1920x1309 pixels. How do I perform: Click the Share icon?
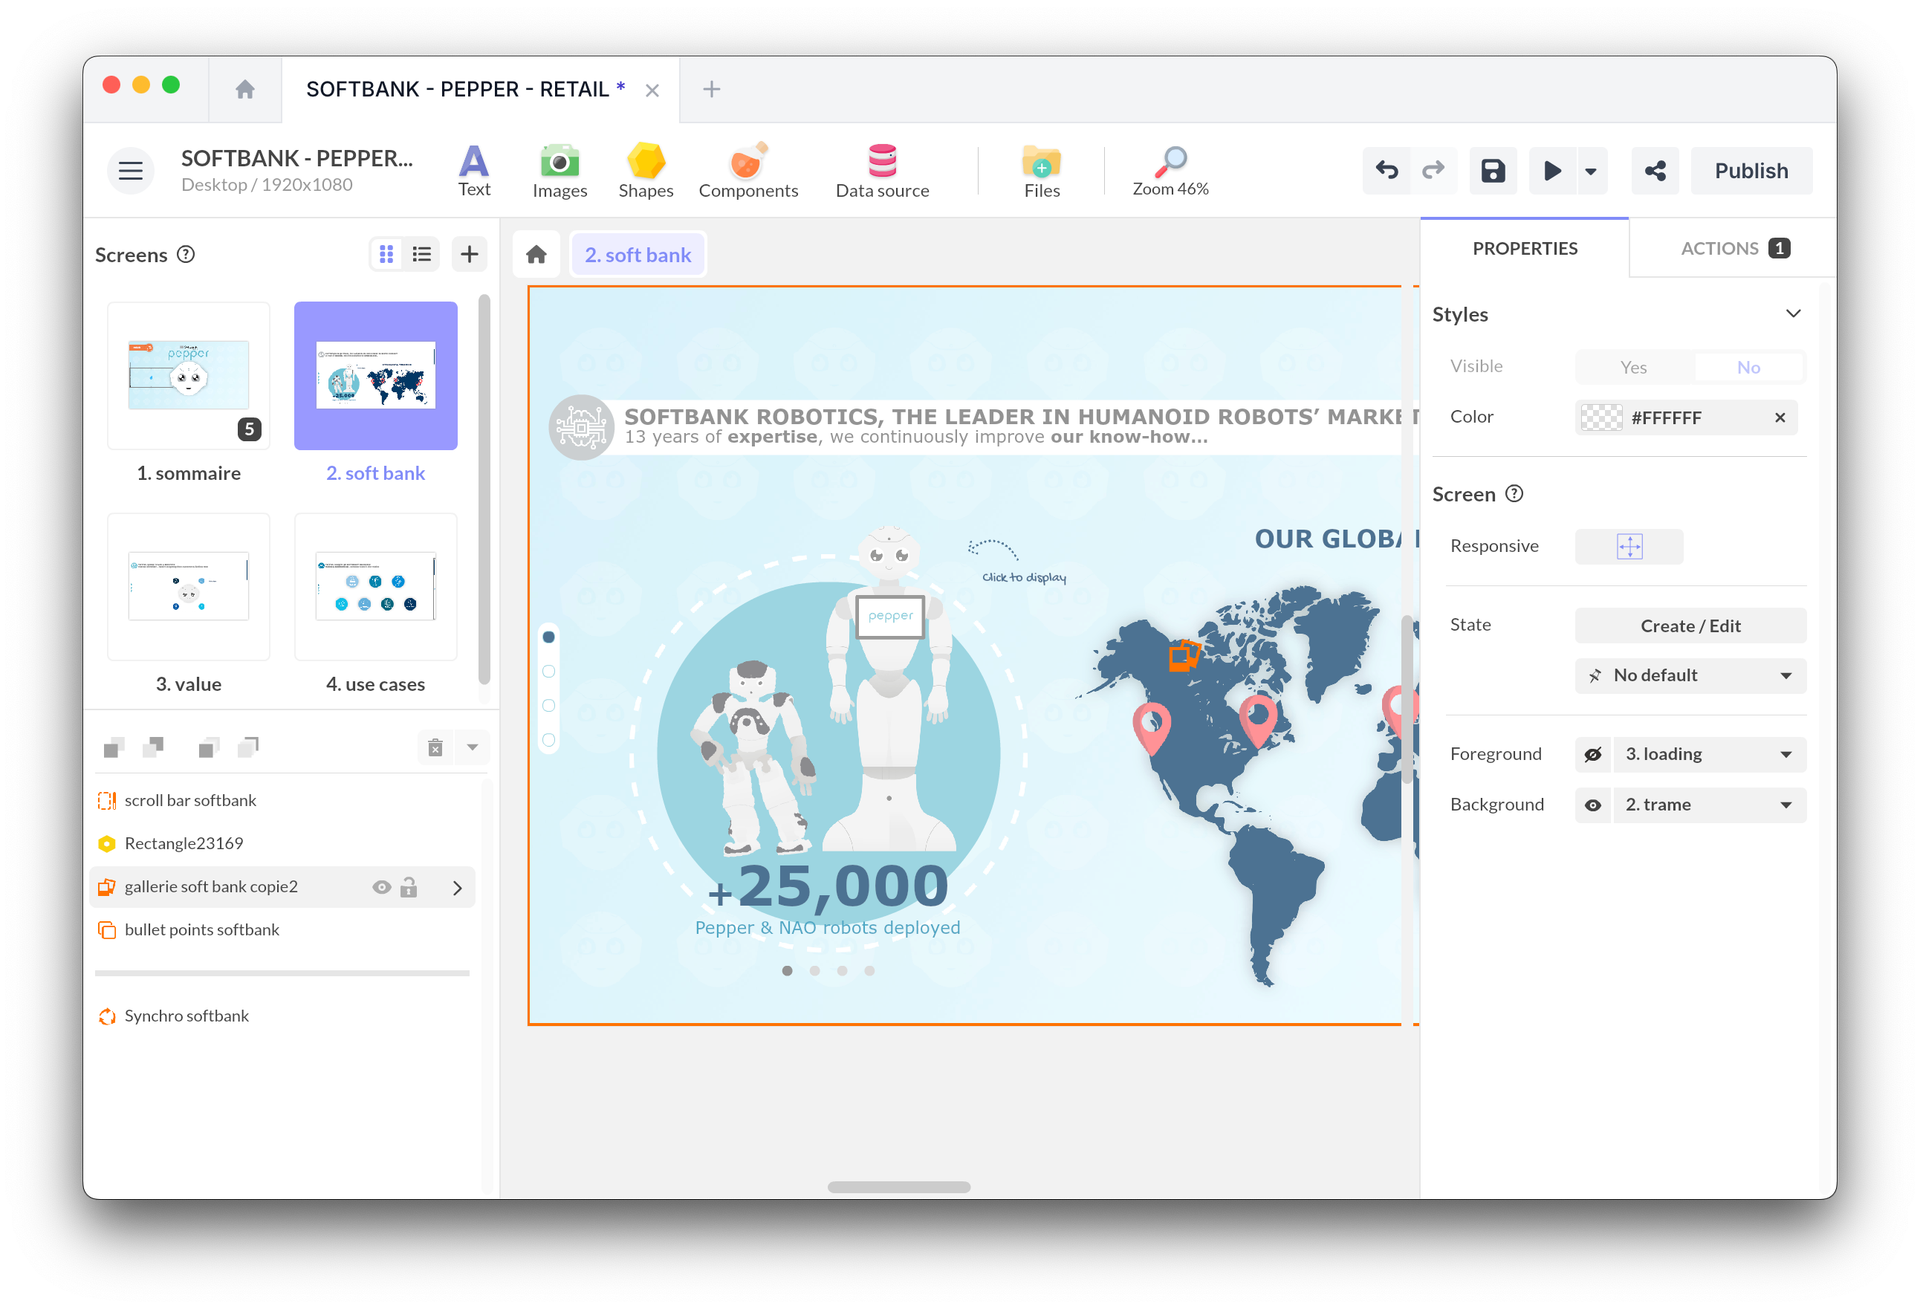click(x=1655, y=170)
